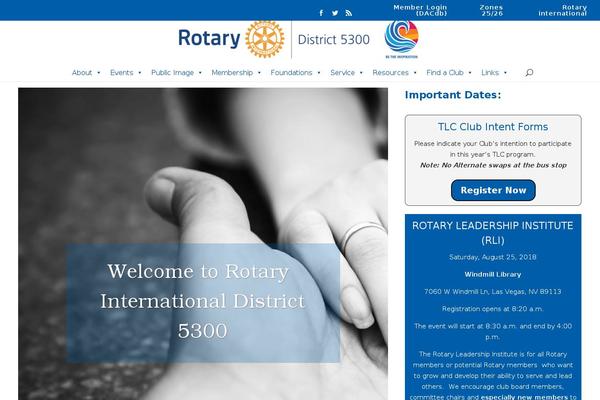Open the Rotary International link
Screen dimensions: 600x400
coord(562,10)
